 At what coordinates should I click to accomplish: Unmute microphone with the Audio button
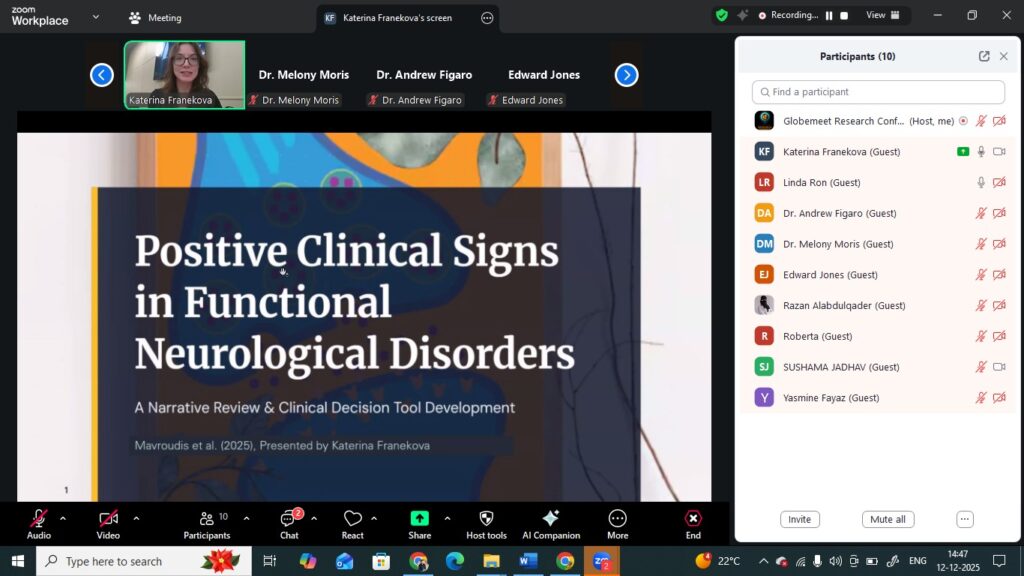39,518
